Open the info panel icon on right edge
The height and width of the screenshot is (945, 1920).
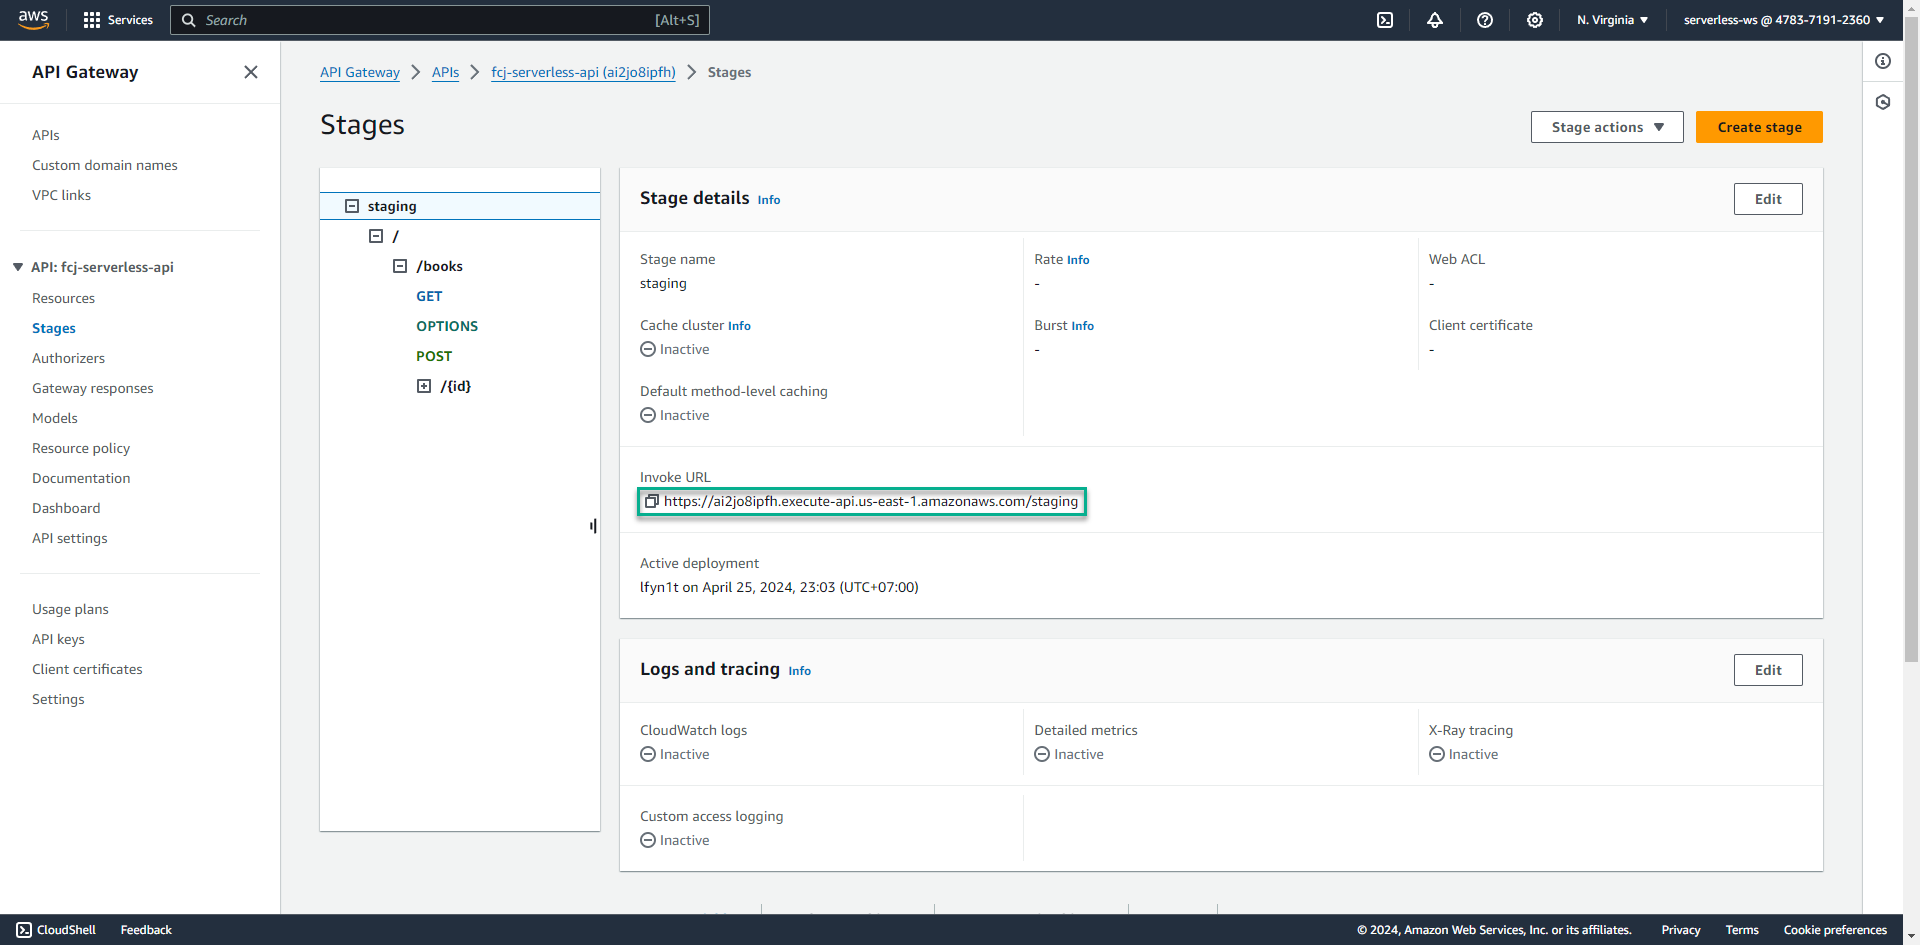click(x=1883, y=61)
